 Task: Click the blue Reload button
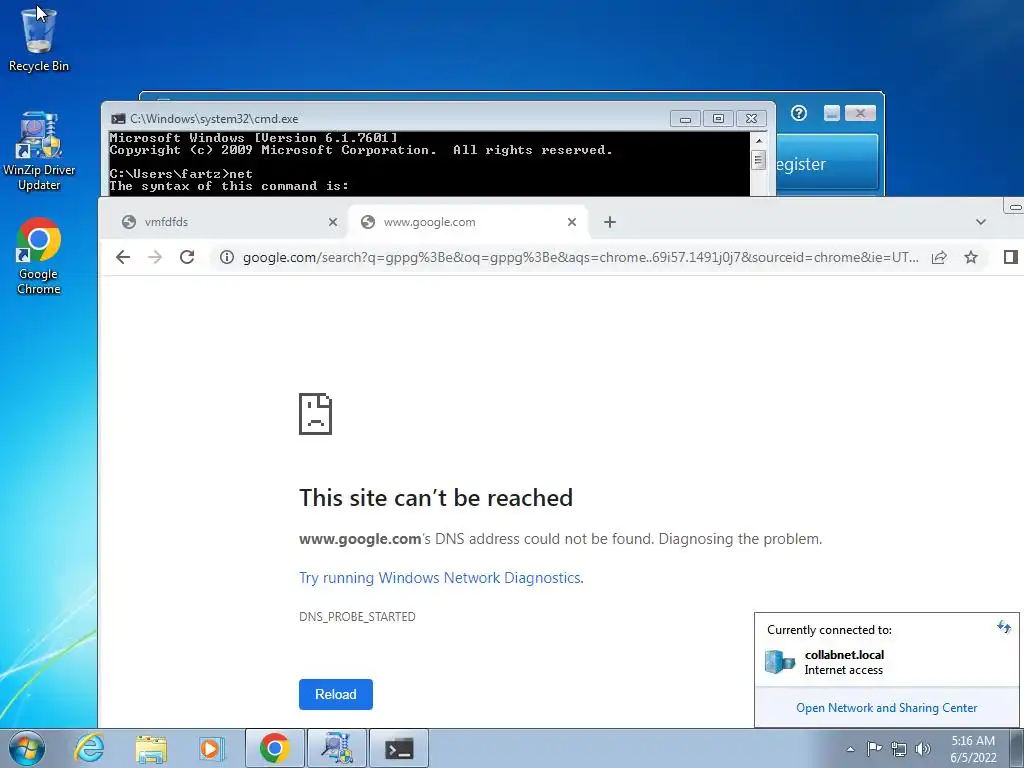pos(336,694)
